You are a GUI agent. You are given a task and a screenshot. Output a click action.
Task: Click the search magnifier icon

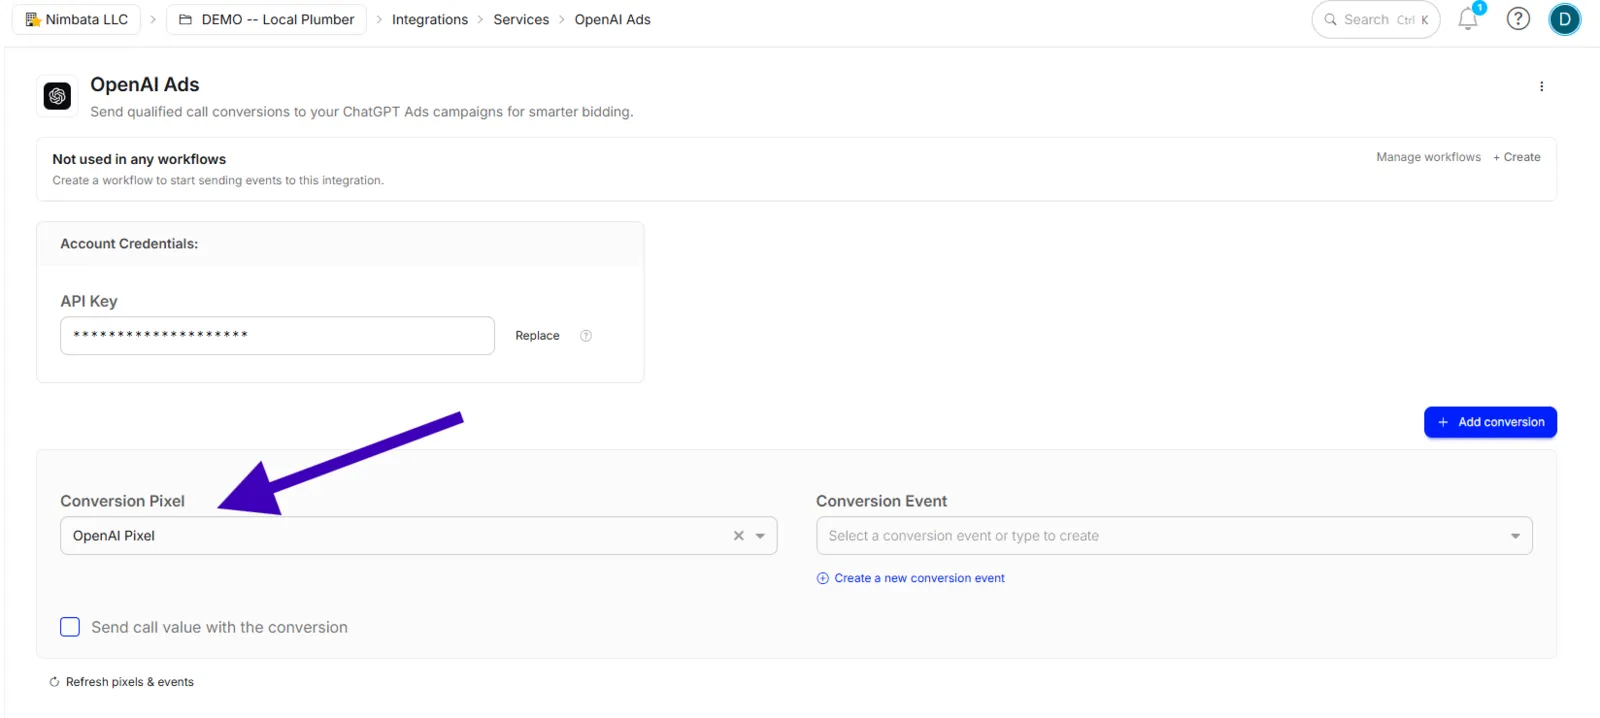pyautogui.click(x=1331, y=19)
